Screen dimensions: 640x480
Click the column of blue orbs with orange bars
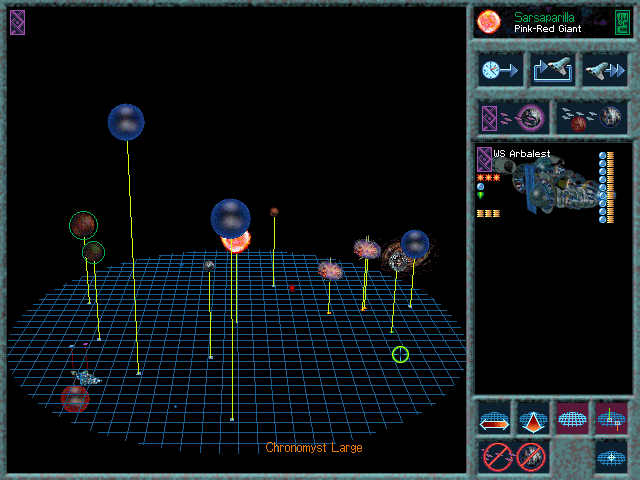607,187
